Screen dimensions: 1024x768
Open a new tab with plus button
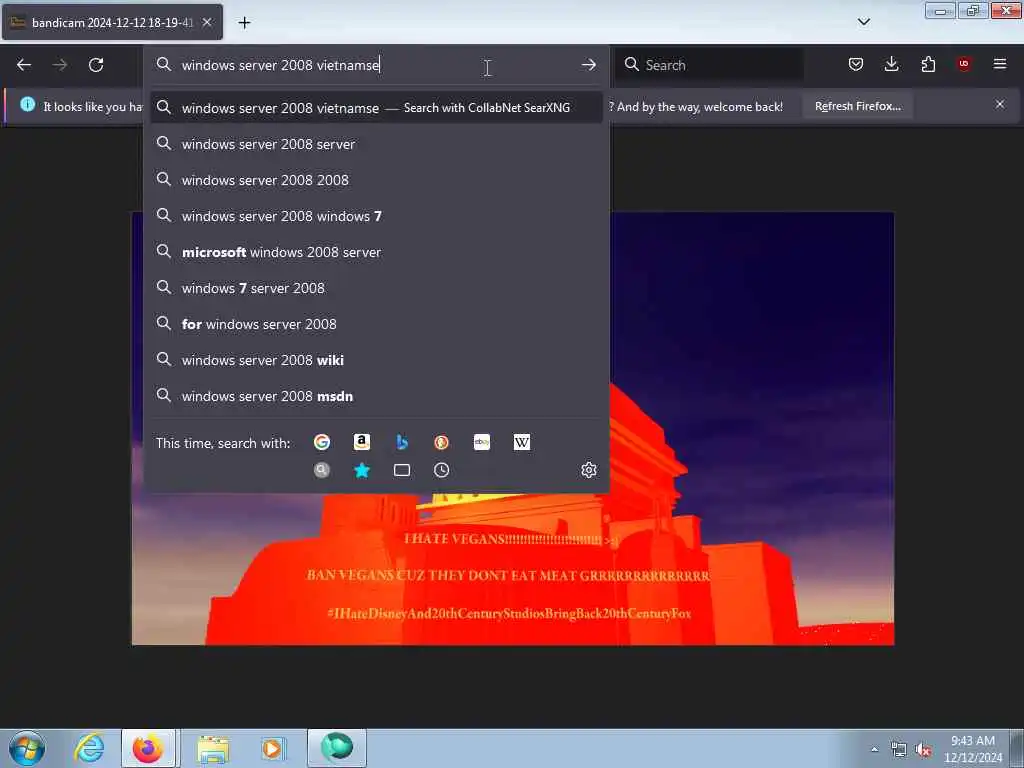point(244,23)
